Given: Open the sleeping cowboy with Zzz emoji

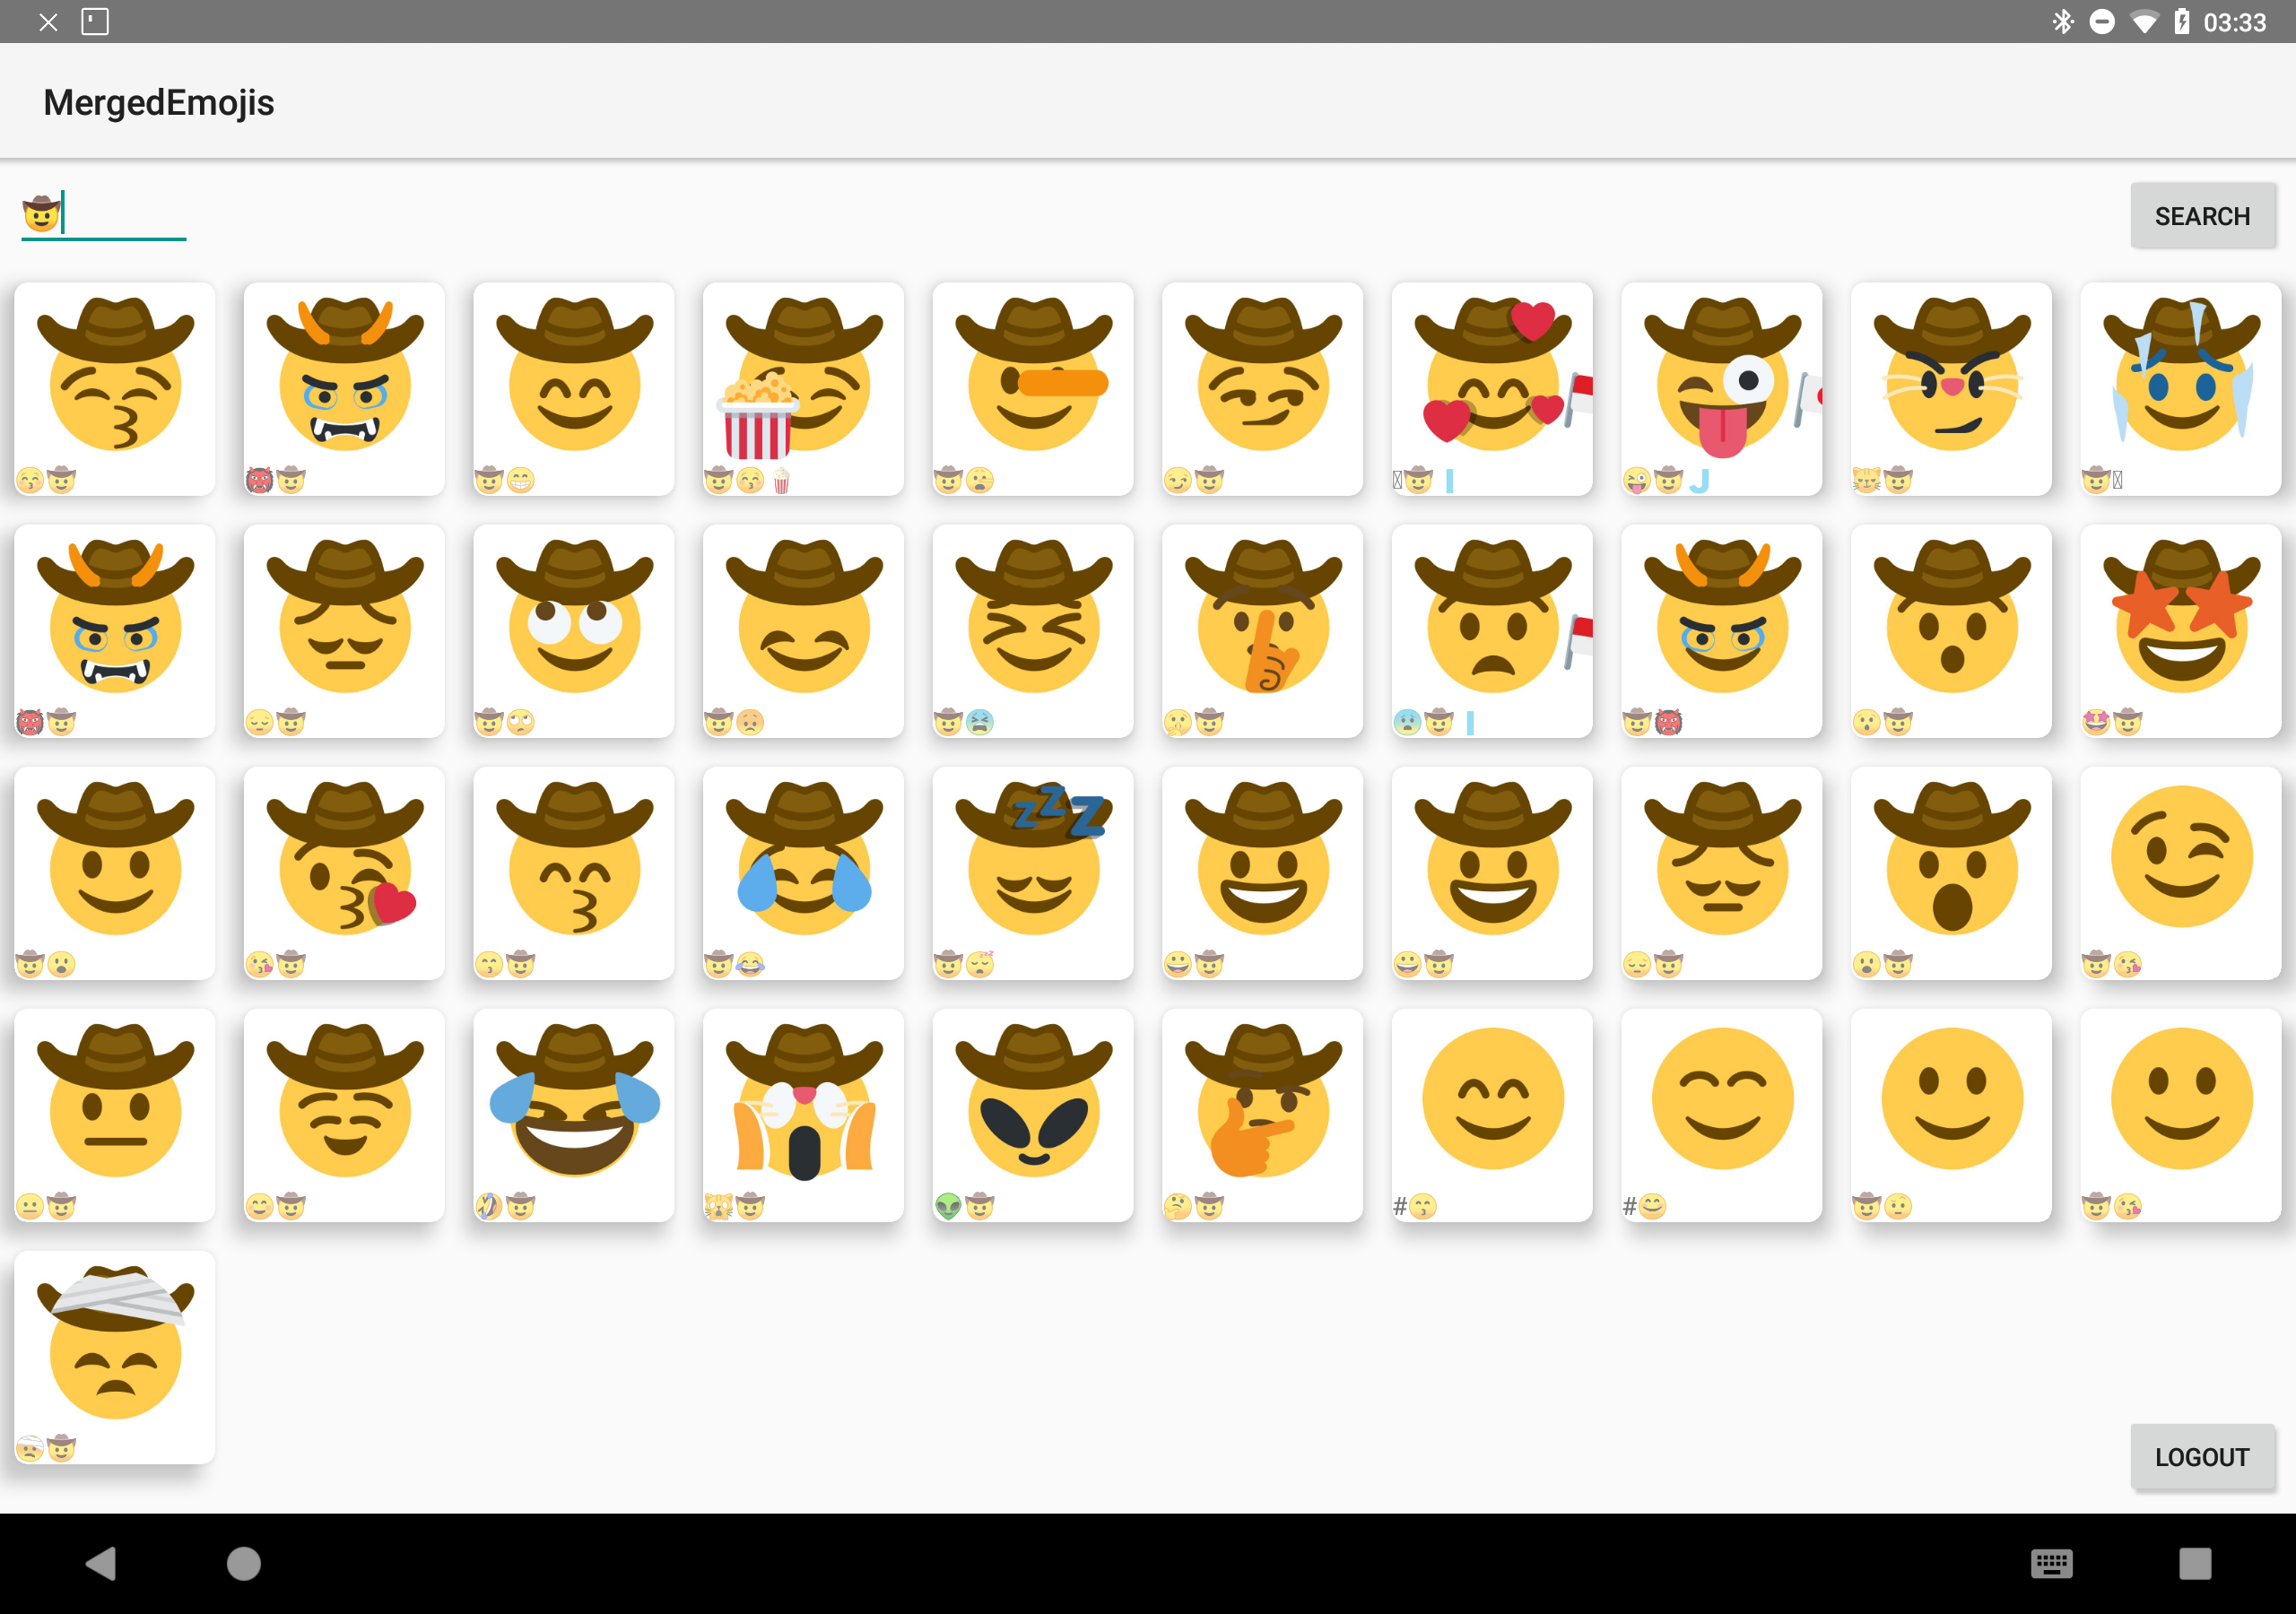Looking at the screenshot, I should (1033, 872).
